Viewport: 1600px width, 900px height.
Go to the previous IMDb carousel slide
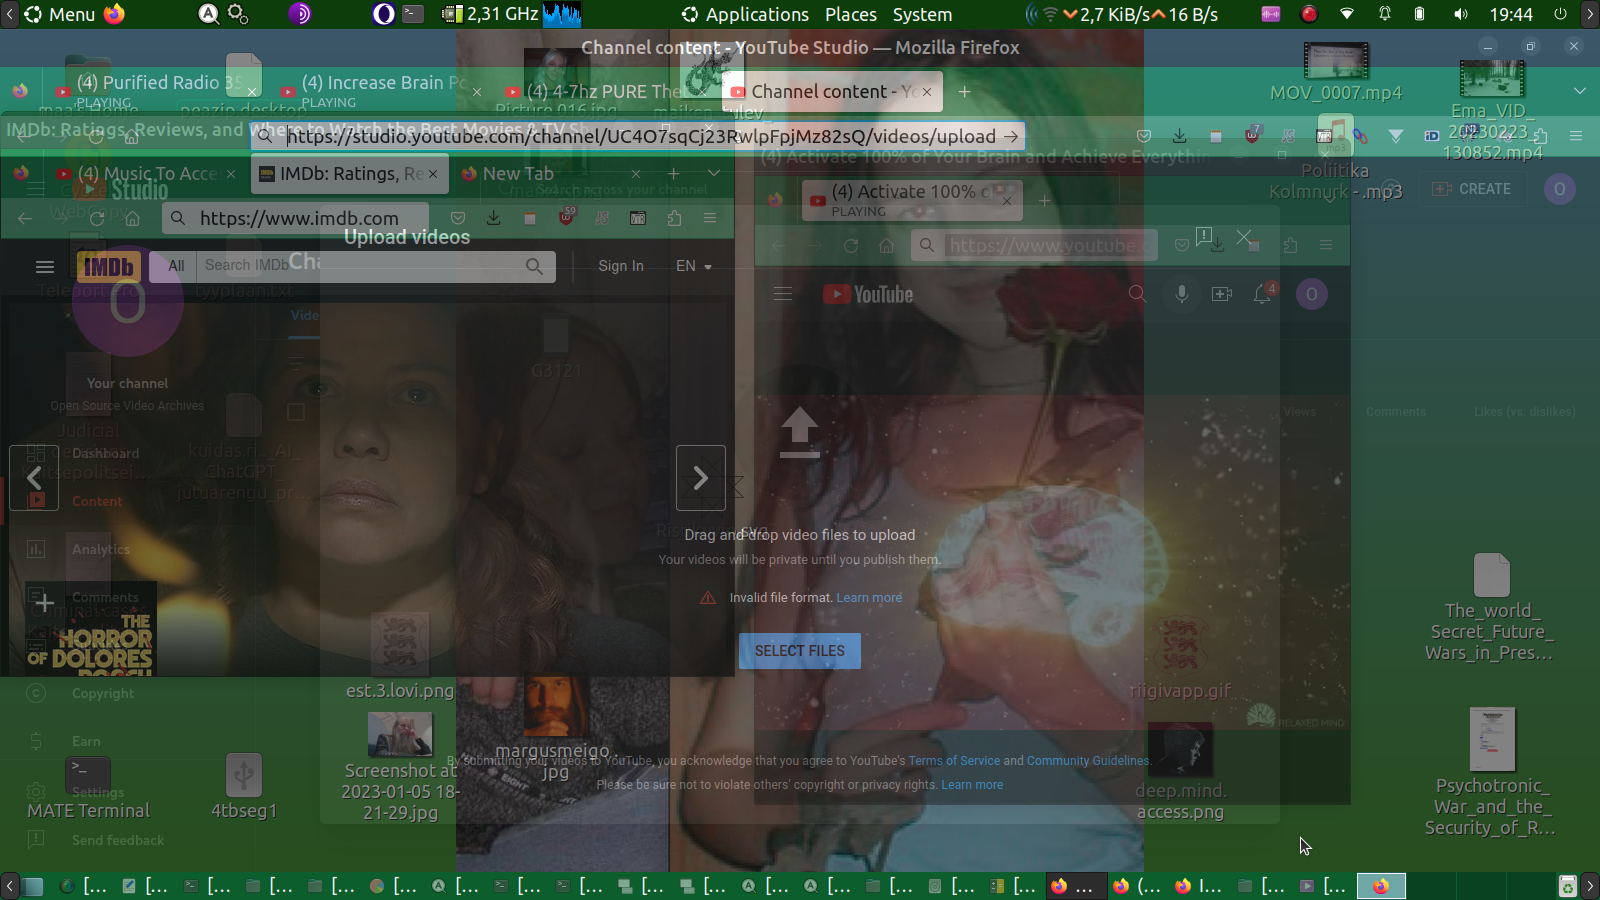coord(34,478)
